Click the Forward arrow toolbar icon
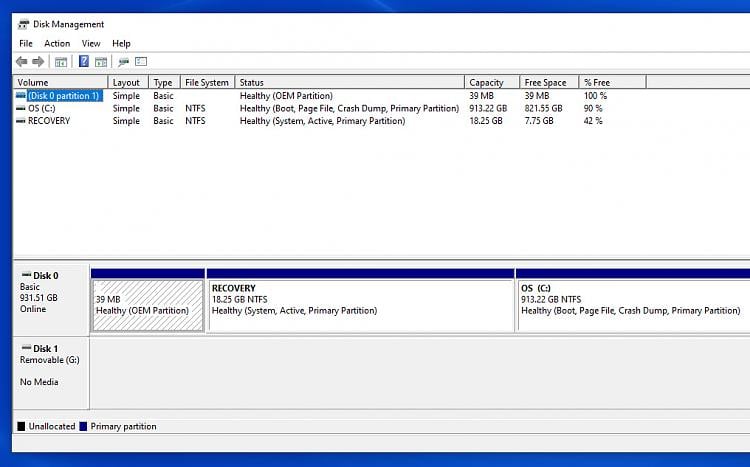The width and height of the screenshot is (750, 467). (38, 61)
